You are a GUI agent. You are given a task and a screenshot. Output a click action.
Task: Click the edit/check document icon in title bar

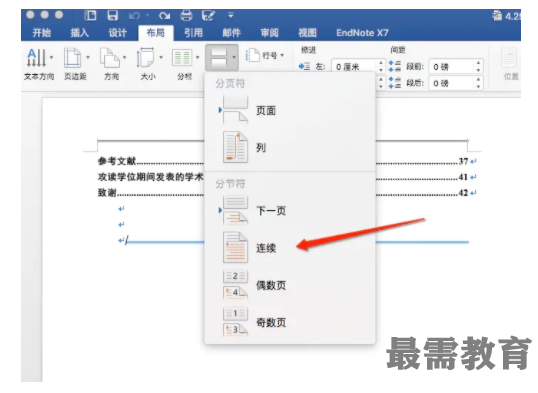[208, 15]
